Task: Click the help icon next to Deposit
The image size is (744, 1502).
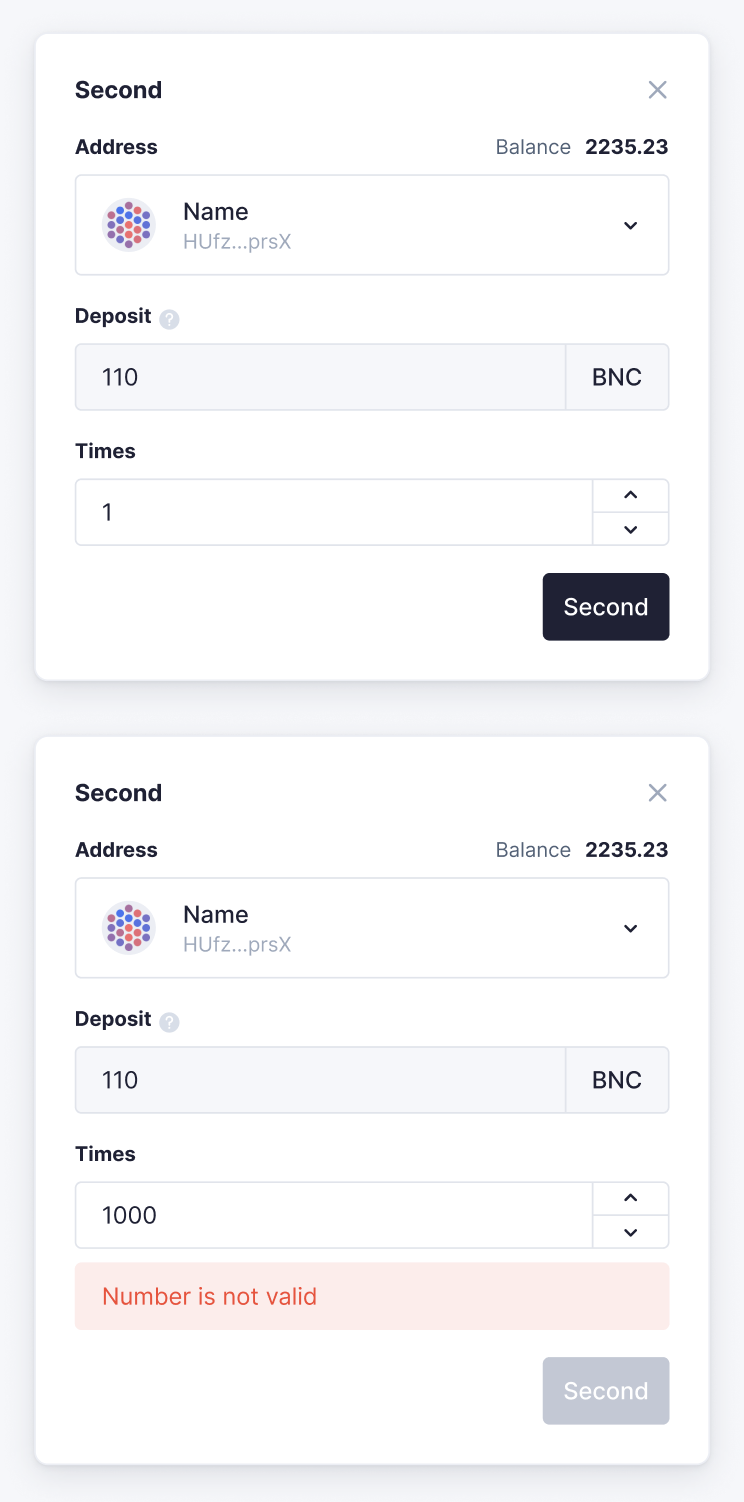Action: click(x=169, y=317)
